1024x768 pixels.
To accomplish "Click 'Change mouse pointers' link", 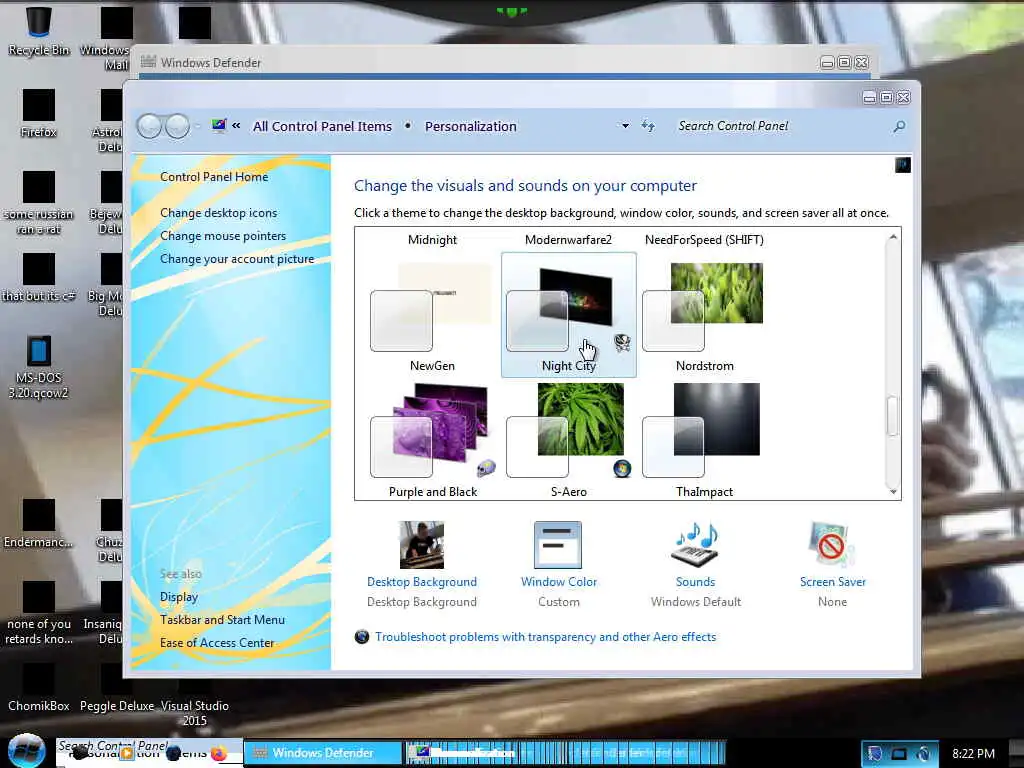I will [223, 236].
